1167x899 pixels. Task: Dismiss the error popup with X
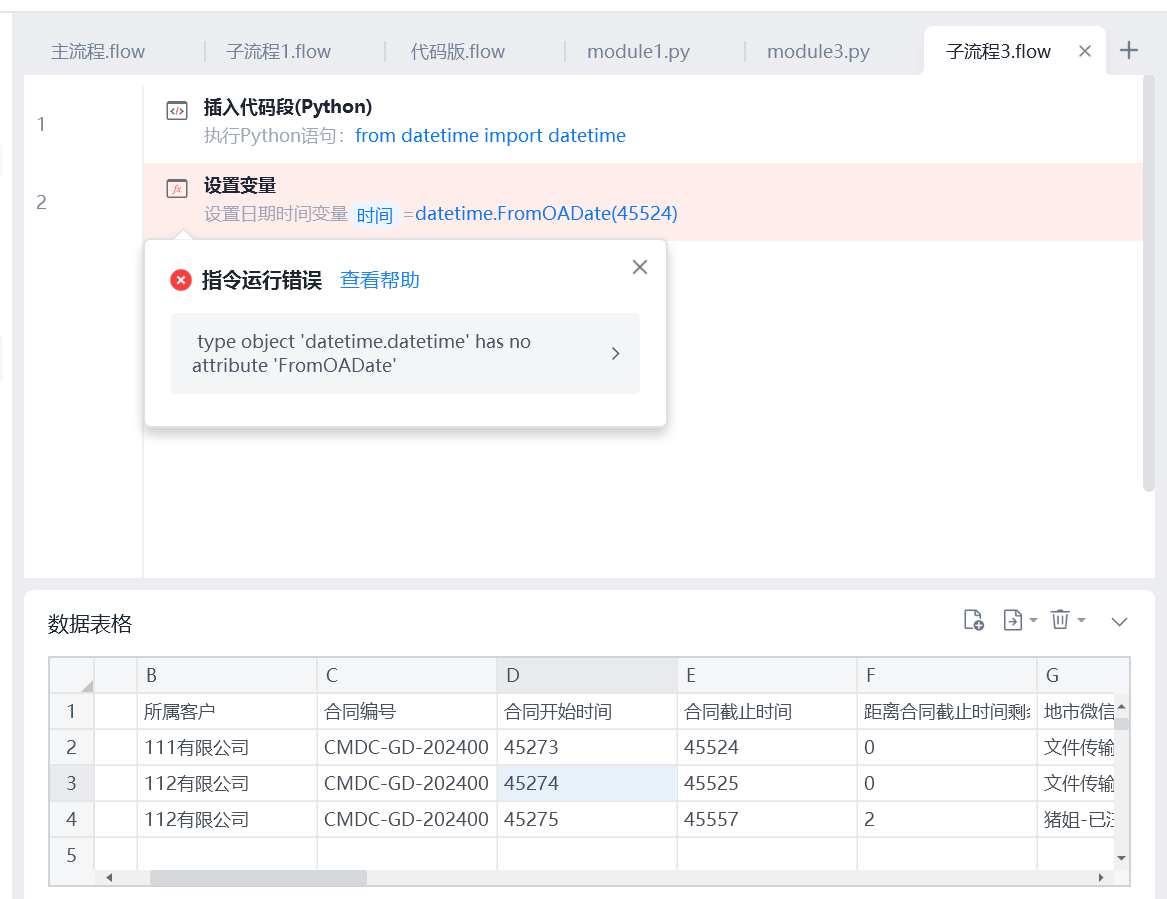[x=640, y=267]
